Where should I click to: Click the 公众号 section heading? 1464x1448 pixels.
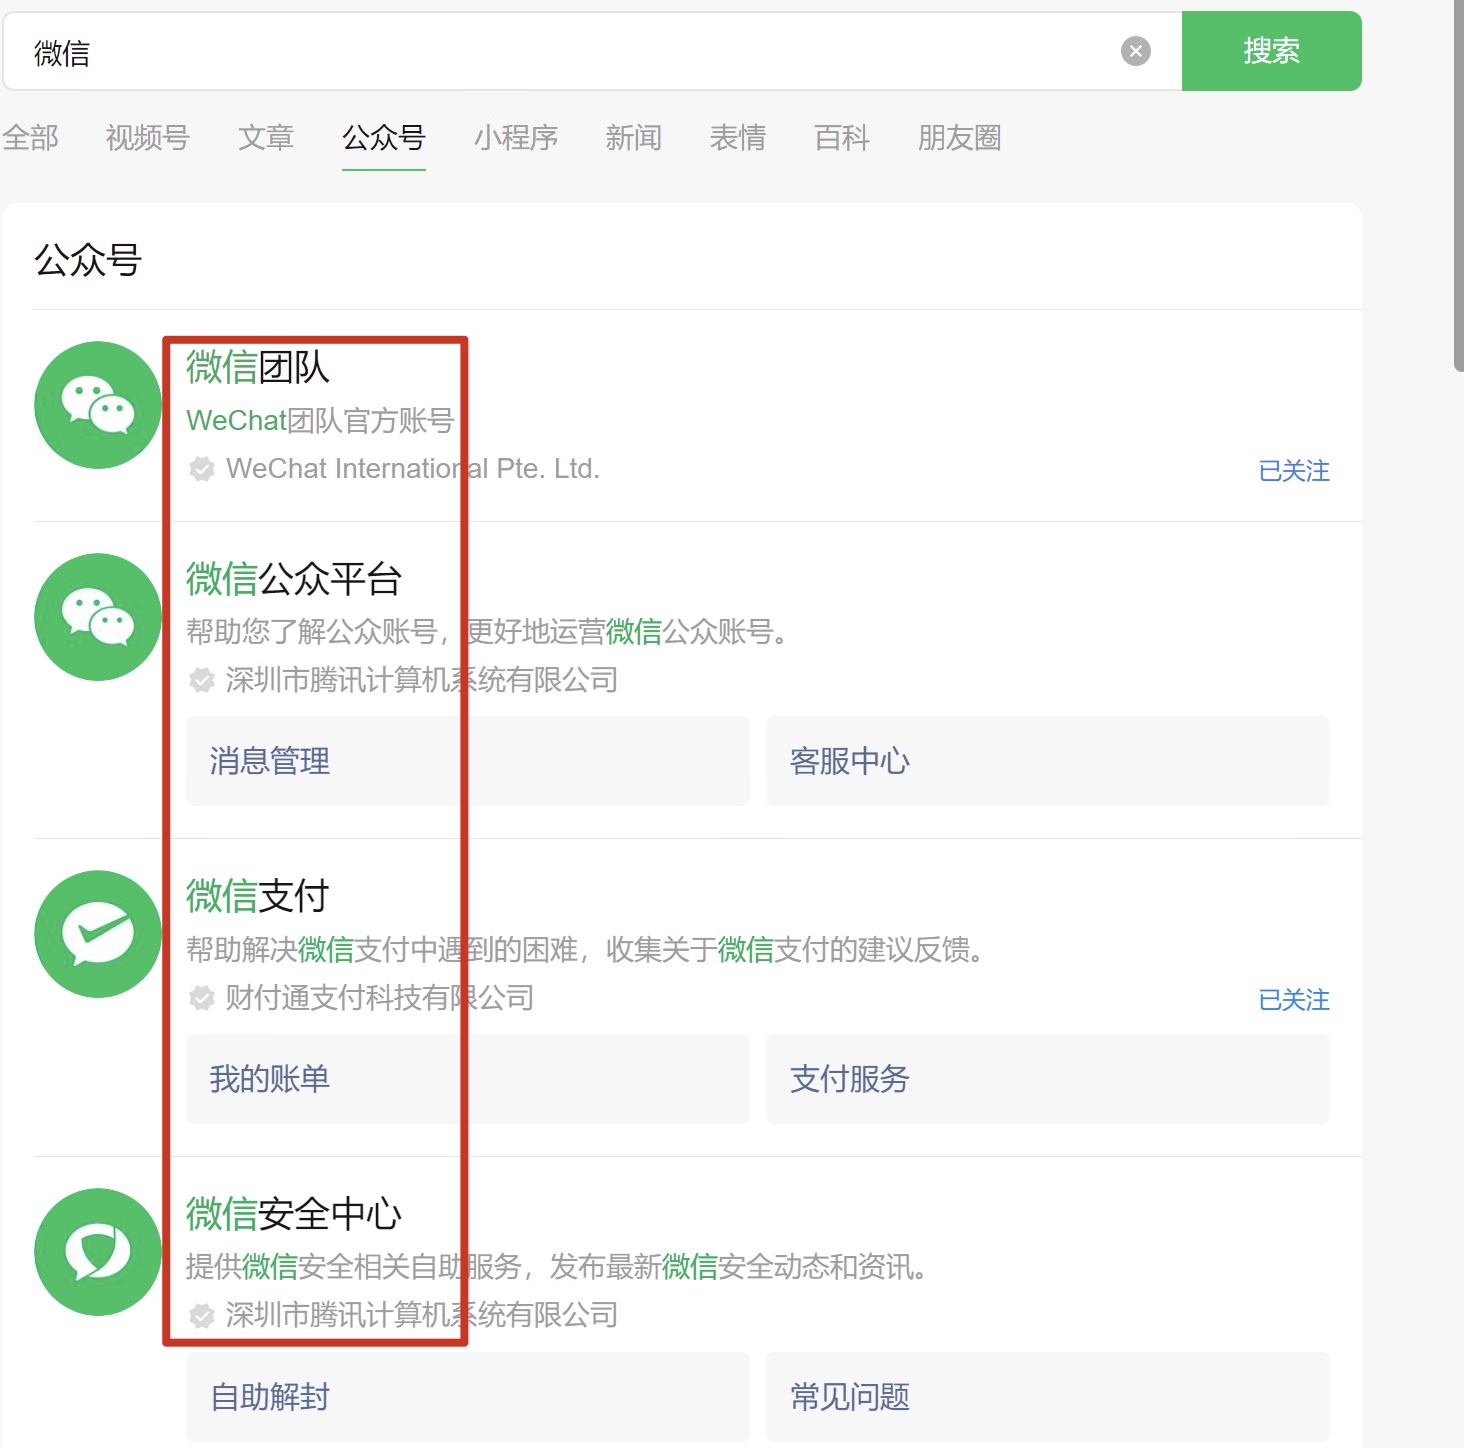[88, 260]
